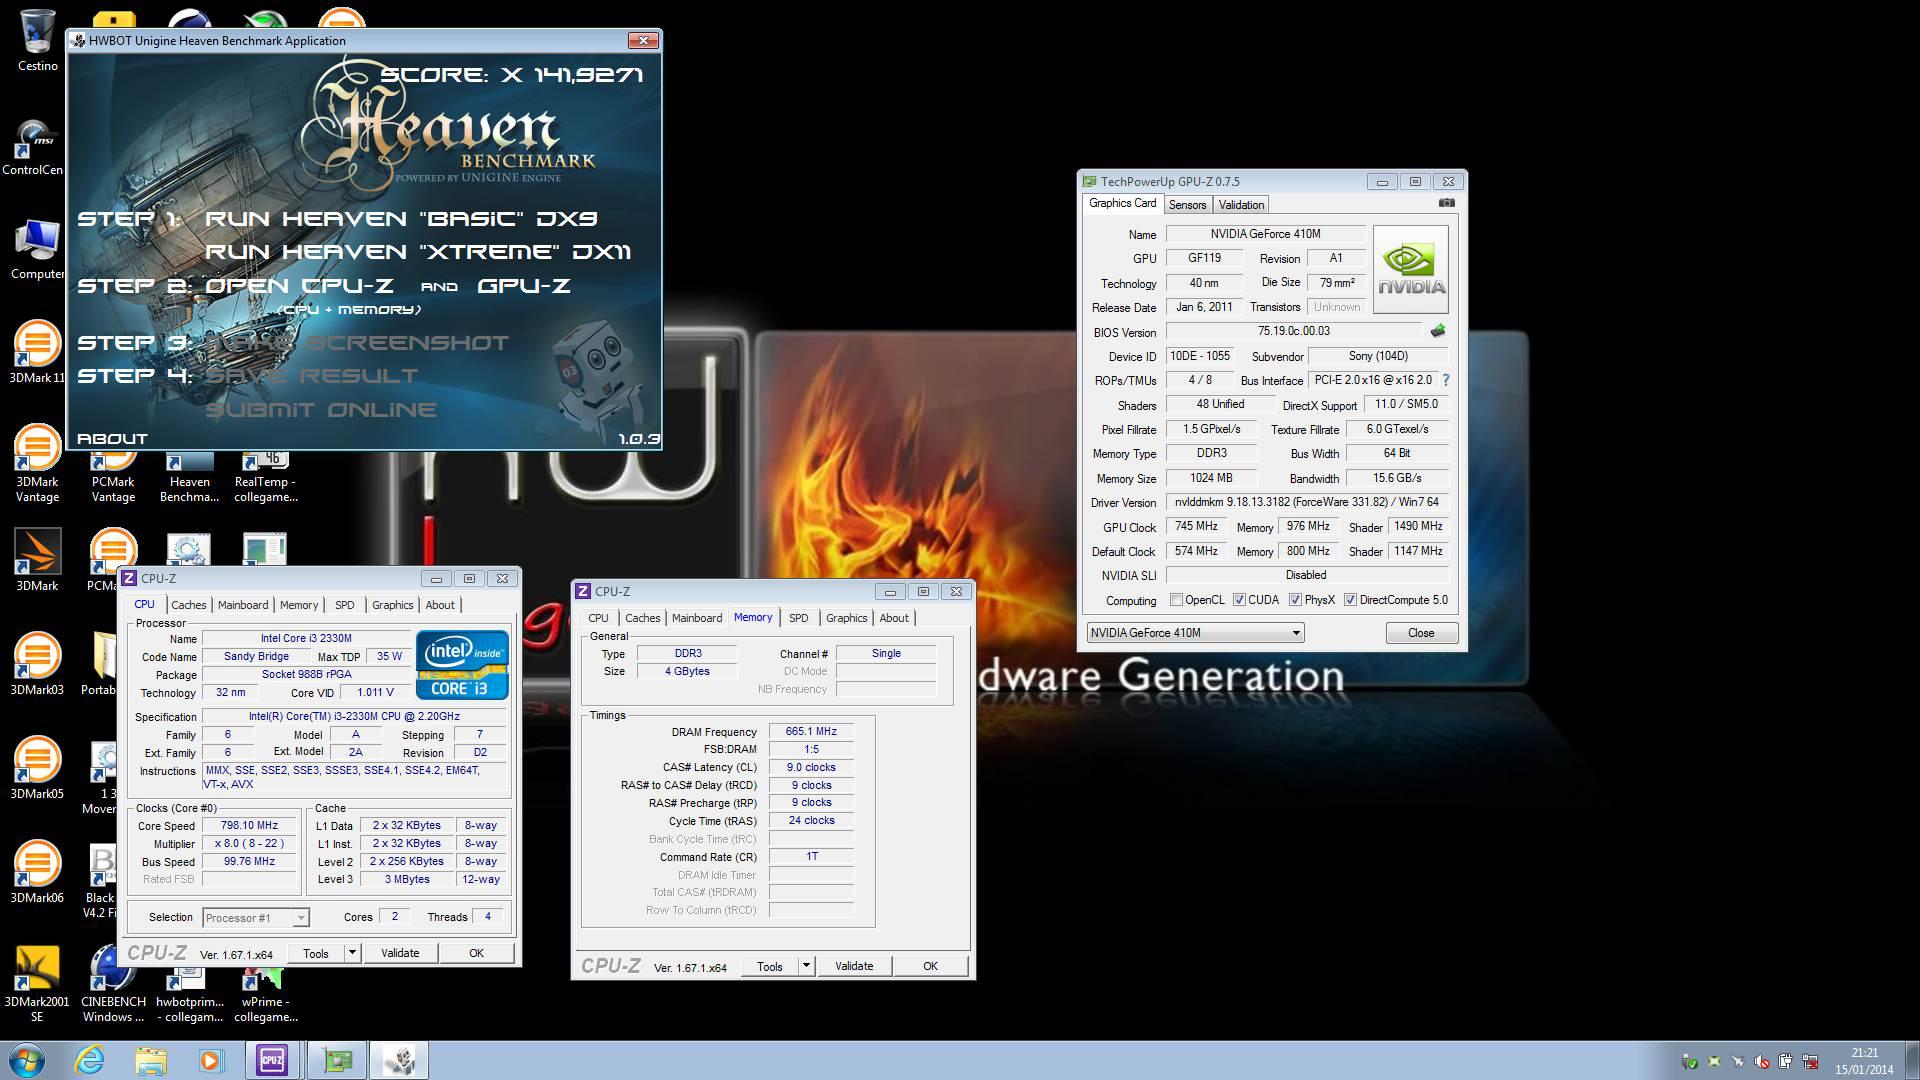Click Run Heaven "Basic" DX9
The height and width of the screenshot is (1080, 1920).
(x=401, y=219)
